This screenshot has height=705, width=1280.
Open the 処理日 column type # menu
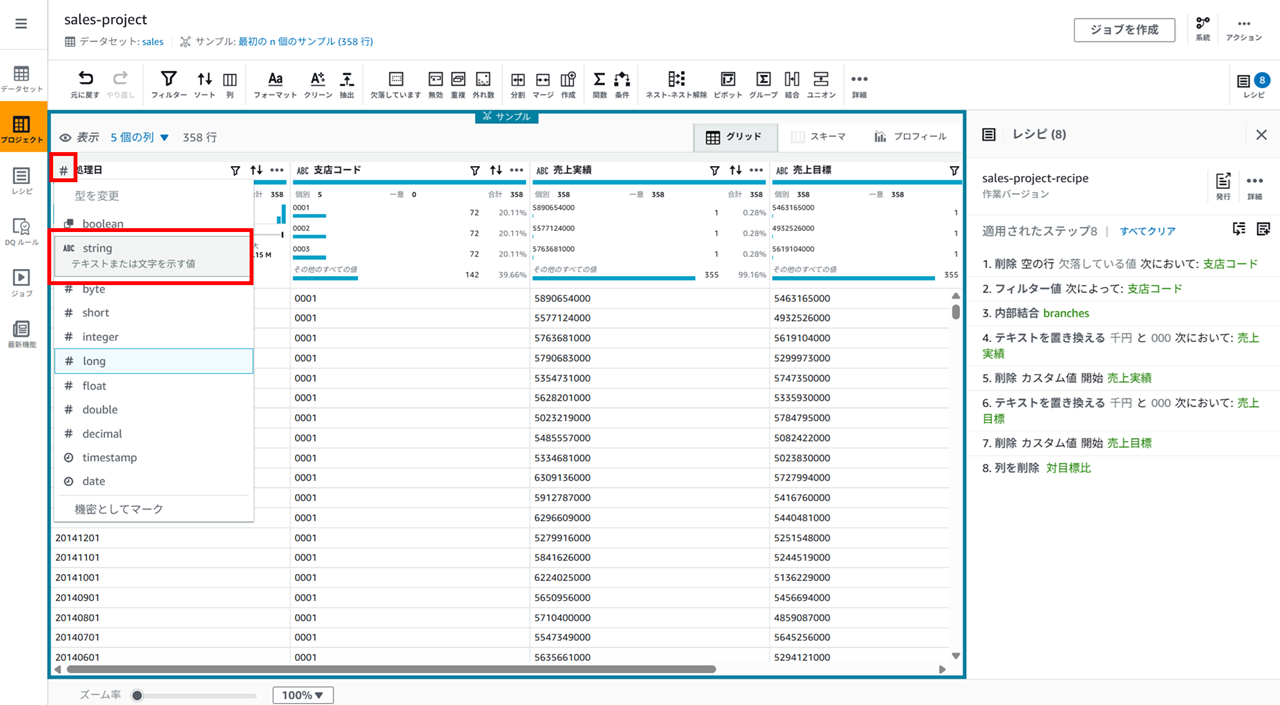coord(63,171)
